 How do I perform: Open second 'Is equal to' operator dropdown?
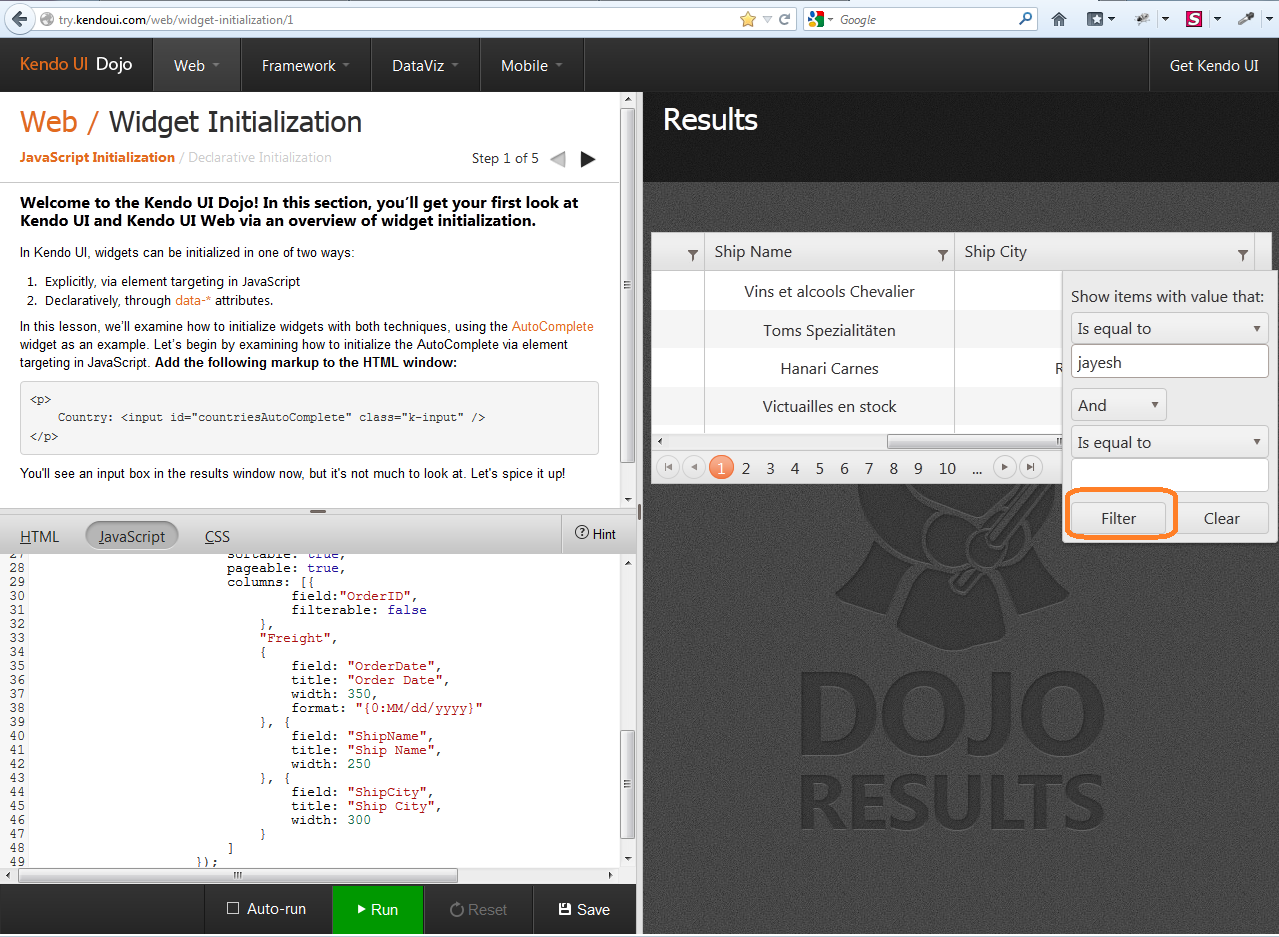pyautogui.click(x=1169, y=442)
